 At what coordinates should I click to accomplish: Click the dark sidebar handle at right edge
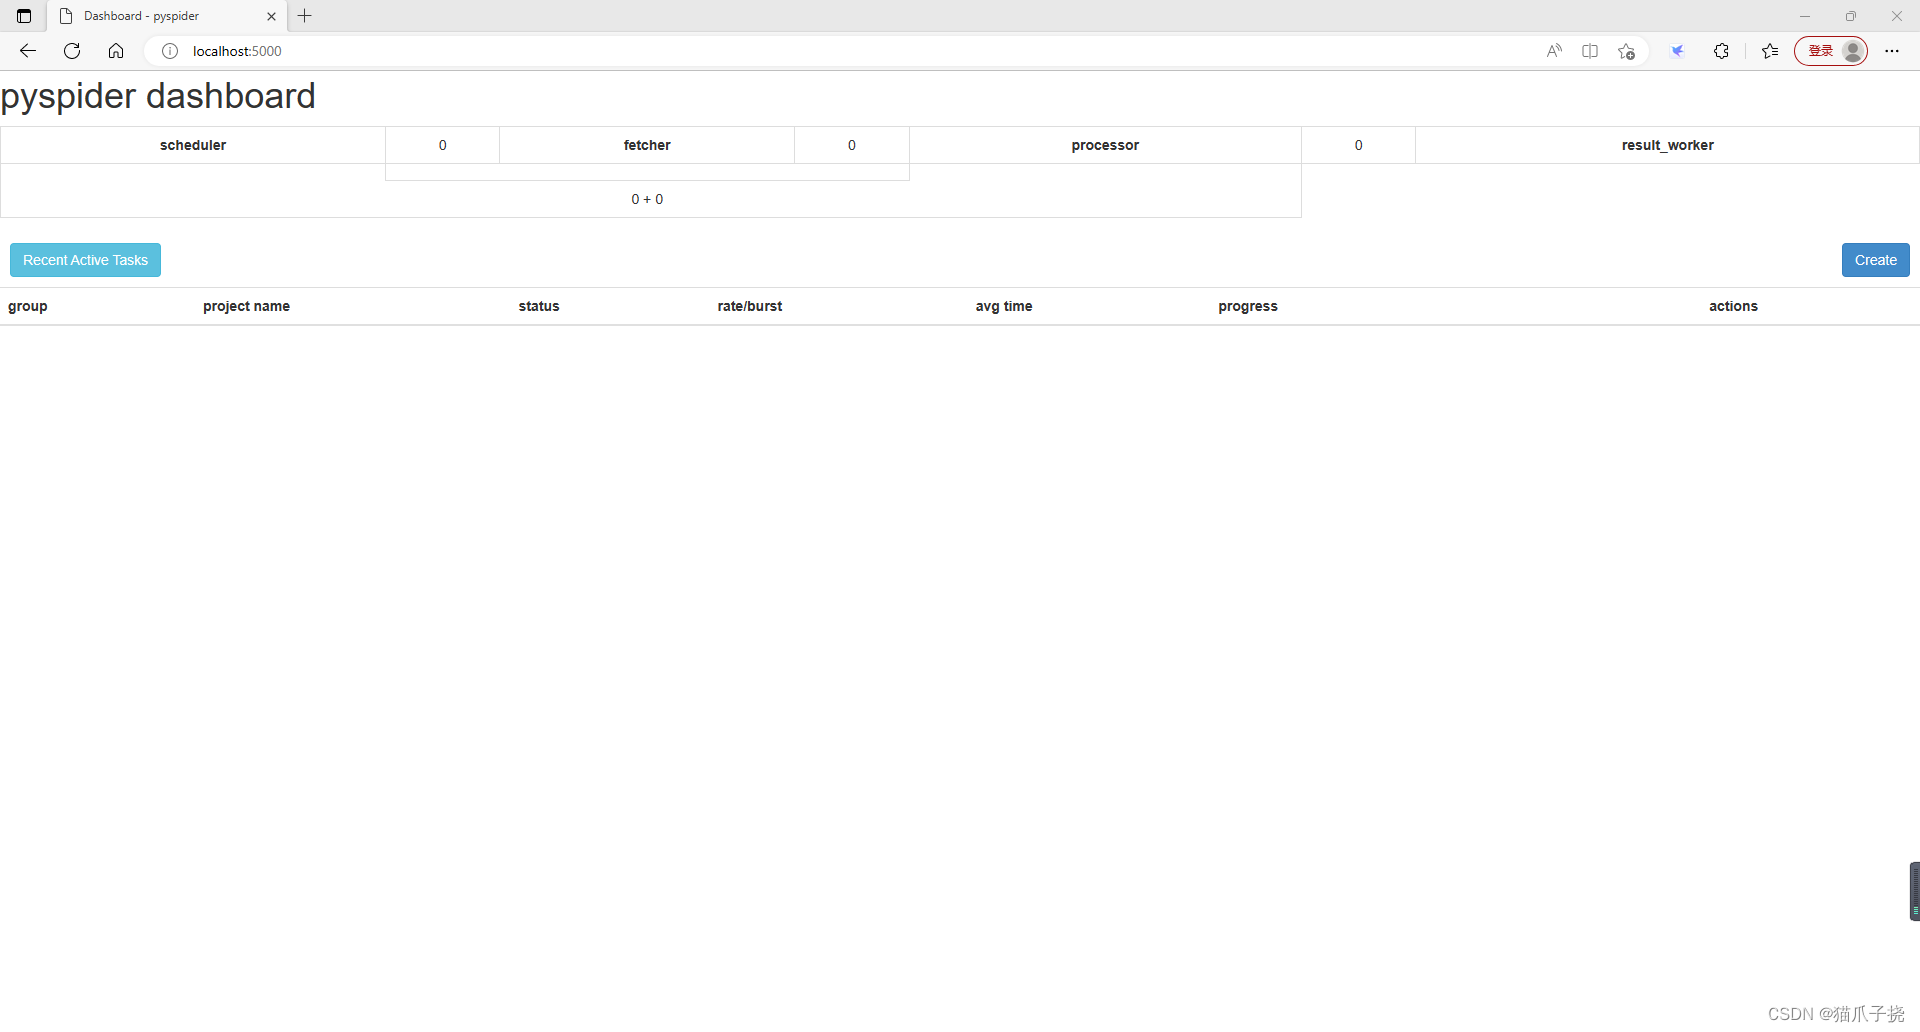(1914, 891)
